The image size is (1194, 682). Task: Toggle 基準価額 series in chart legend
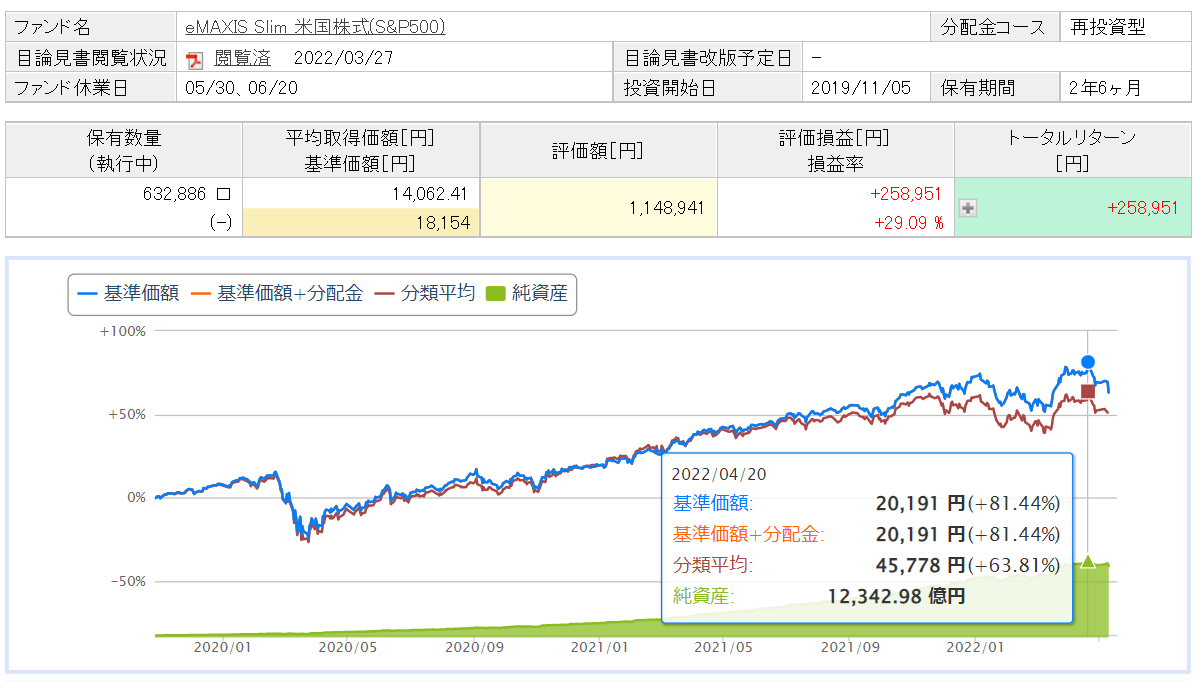(x=128, y=293)
